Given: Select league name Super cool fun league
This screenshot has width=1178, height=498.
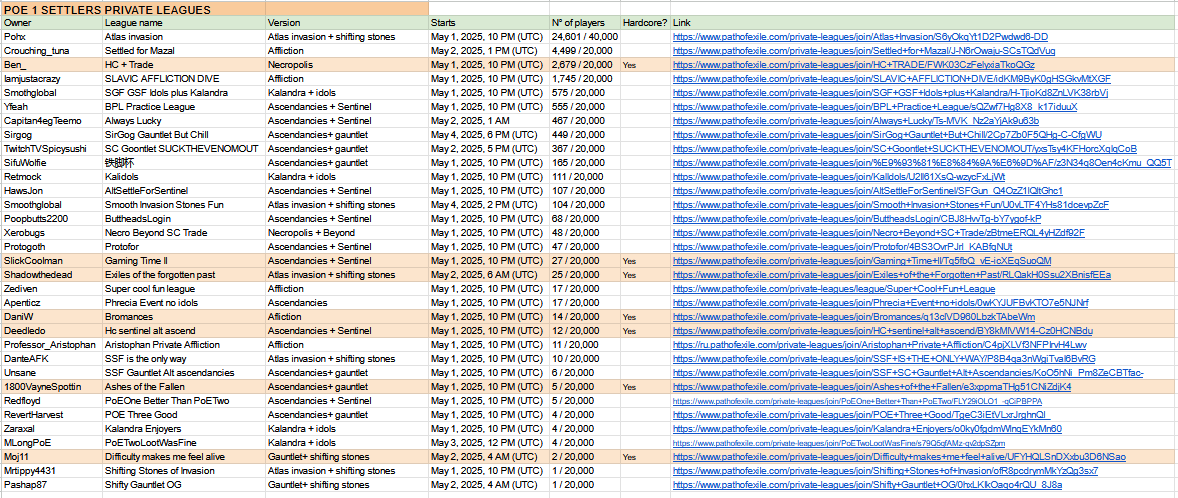Looking at the screenshot, I should (184, 288).
